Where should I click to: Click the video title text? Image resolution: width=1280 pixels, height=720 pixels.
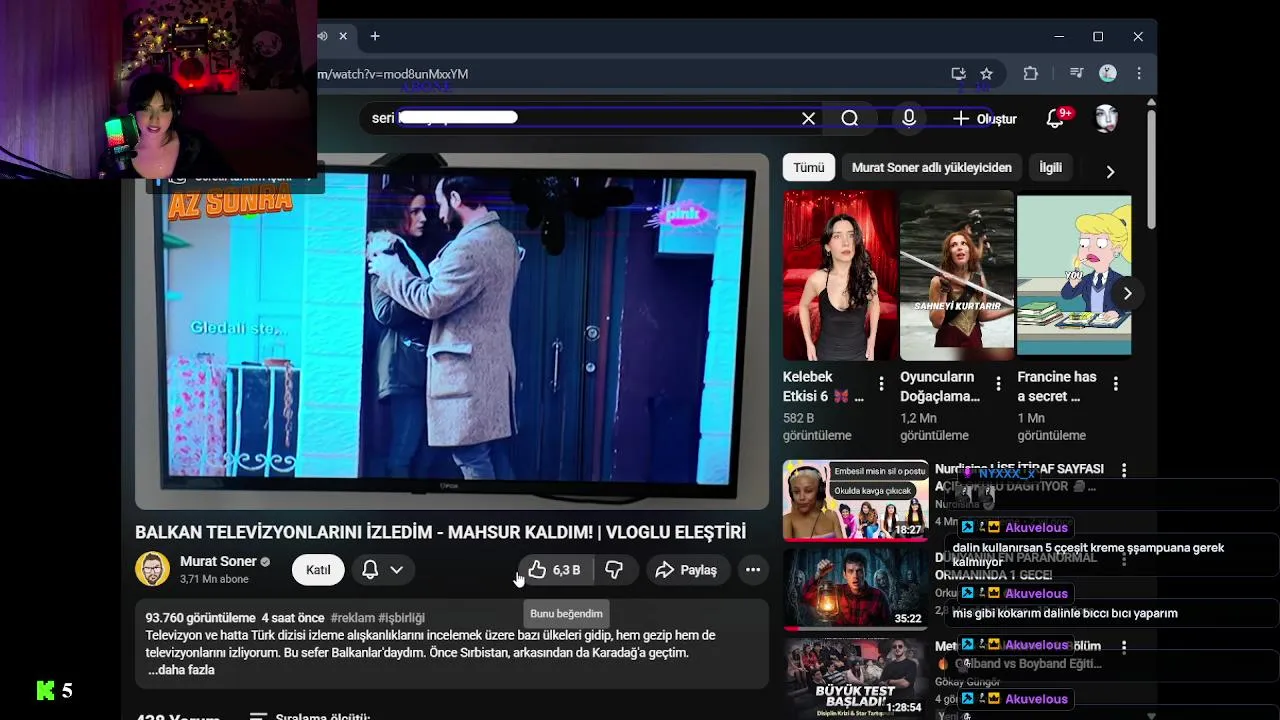click(x=441, y=532)
